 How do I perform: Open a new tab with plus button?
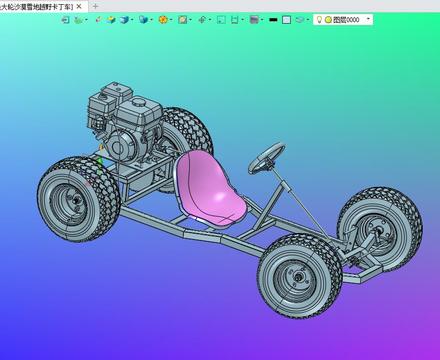[95, 6]
